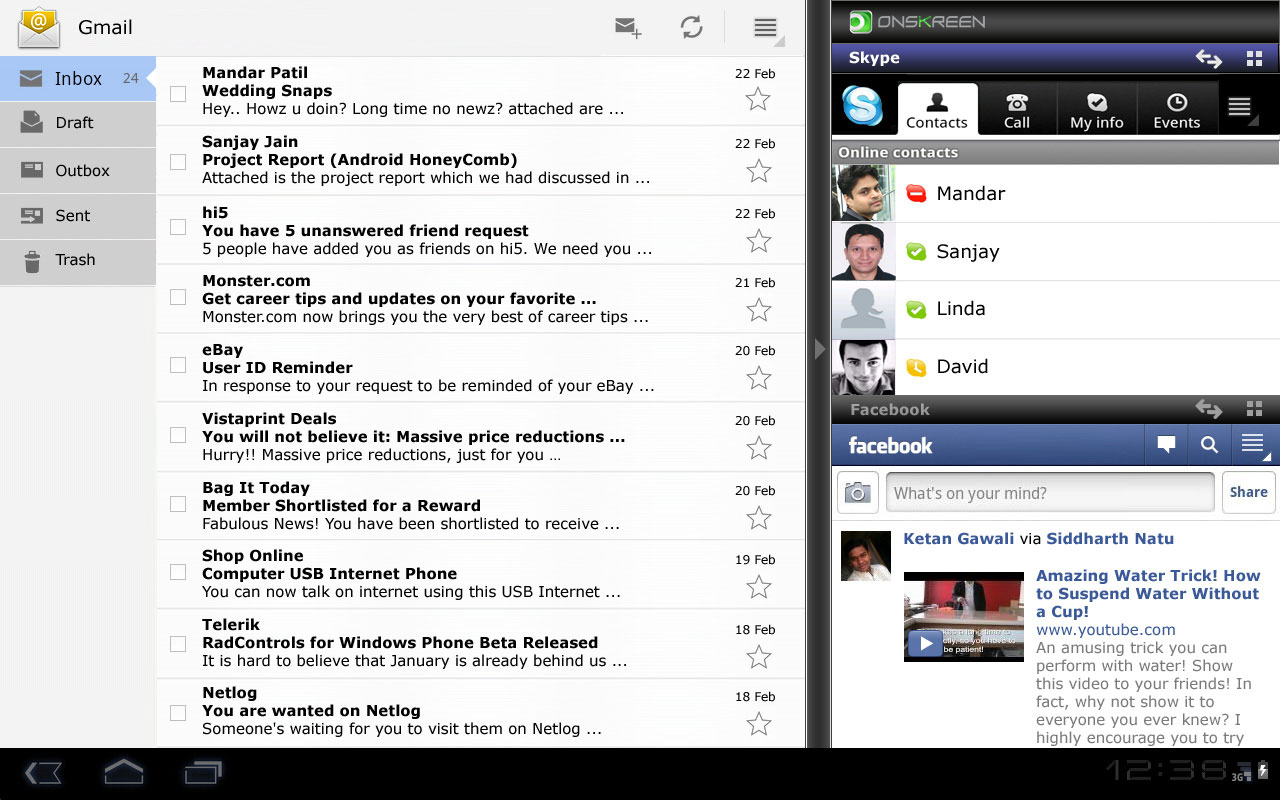Collapse the side panel with arrow handle
This screenshot has width=1280, height=800.
coord(819,349)
